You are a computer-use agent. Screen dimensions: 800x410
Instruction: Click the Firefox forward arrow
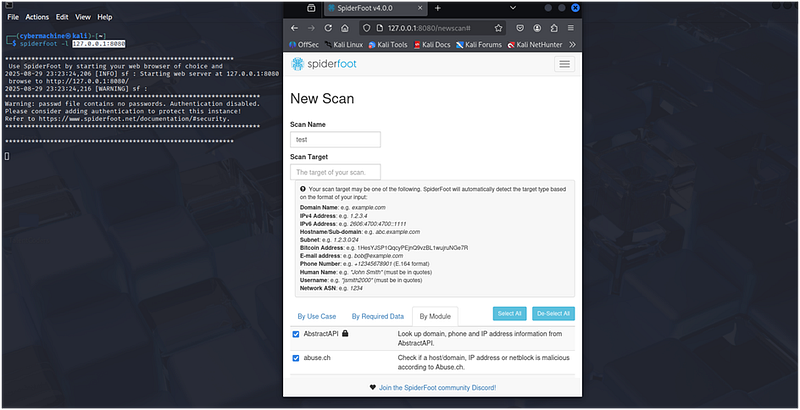(x=311, y=28)
